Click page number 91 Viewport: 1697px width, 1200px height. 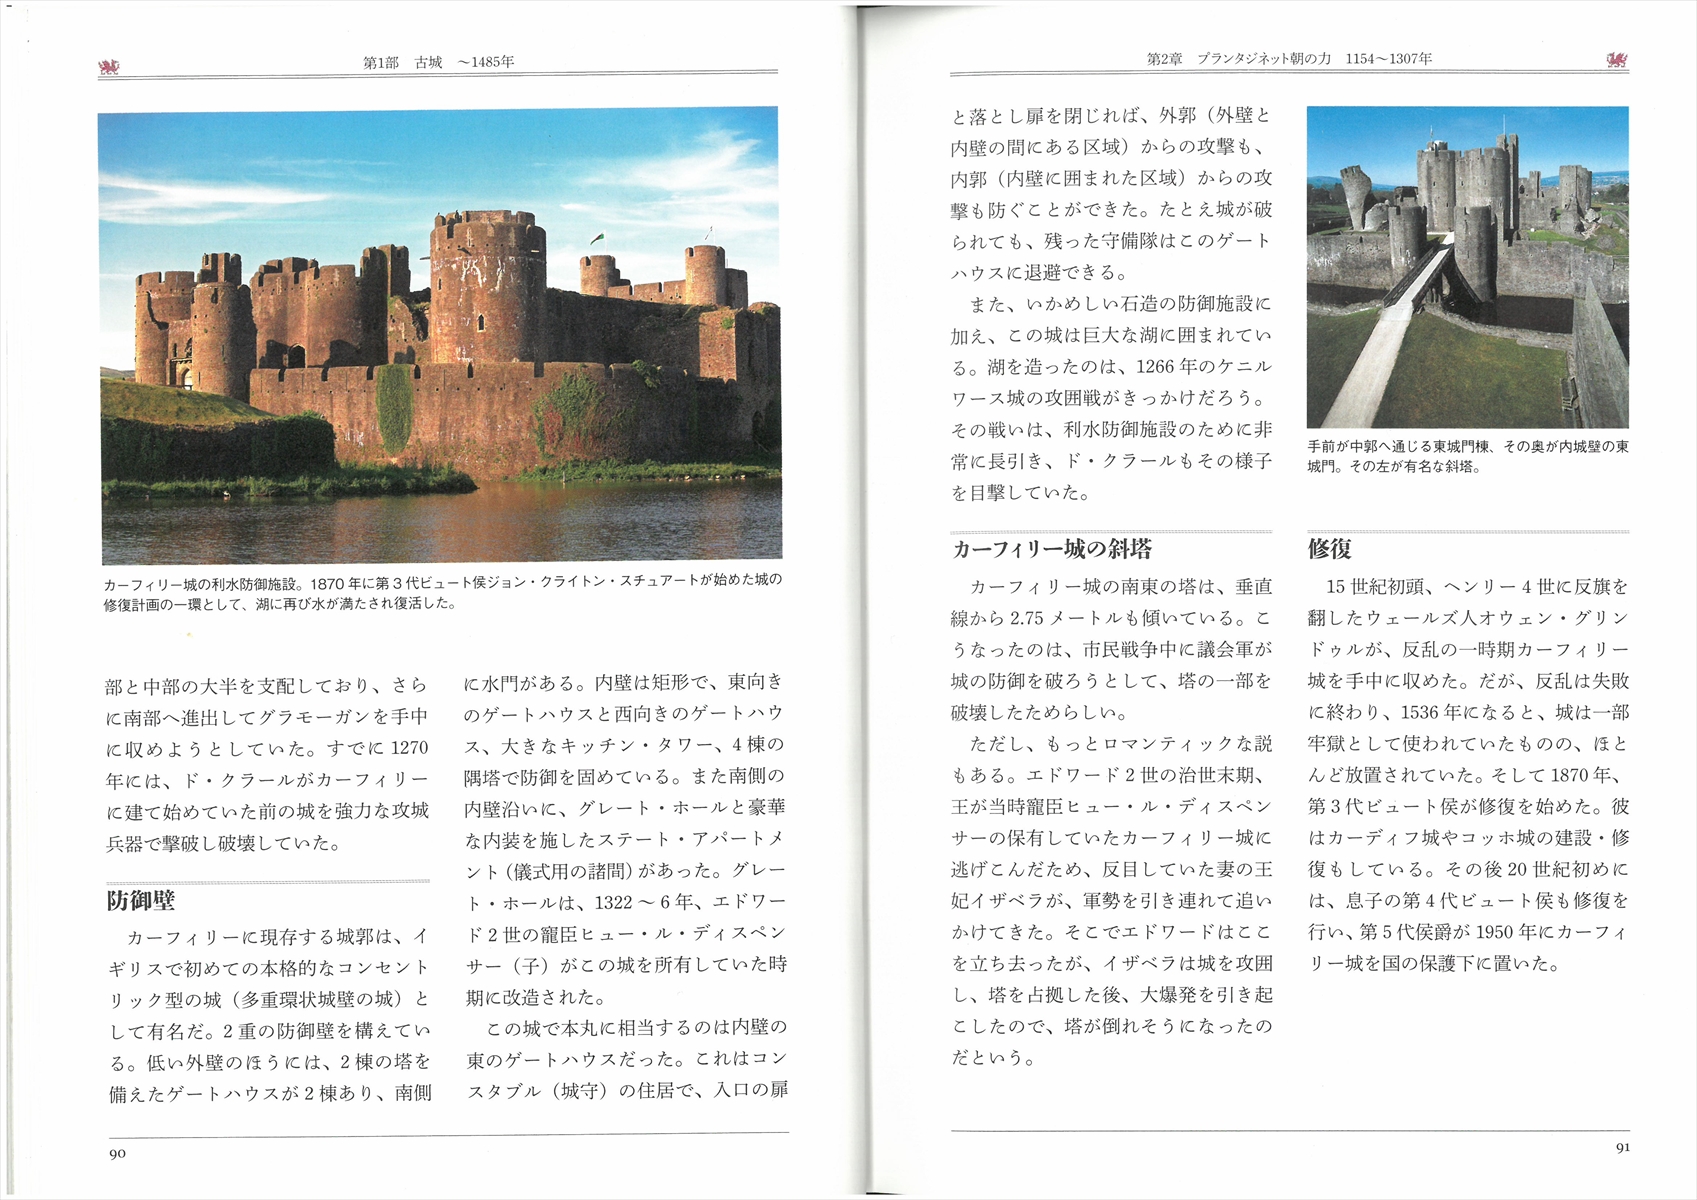point(1622,1147)
